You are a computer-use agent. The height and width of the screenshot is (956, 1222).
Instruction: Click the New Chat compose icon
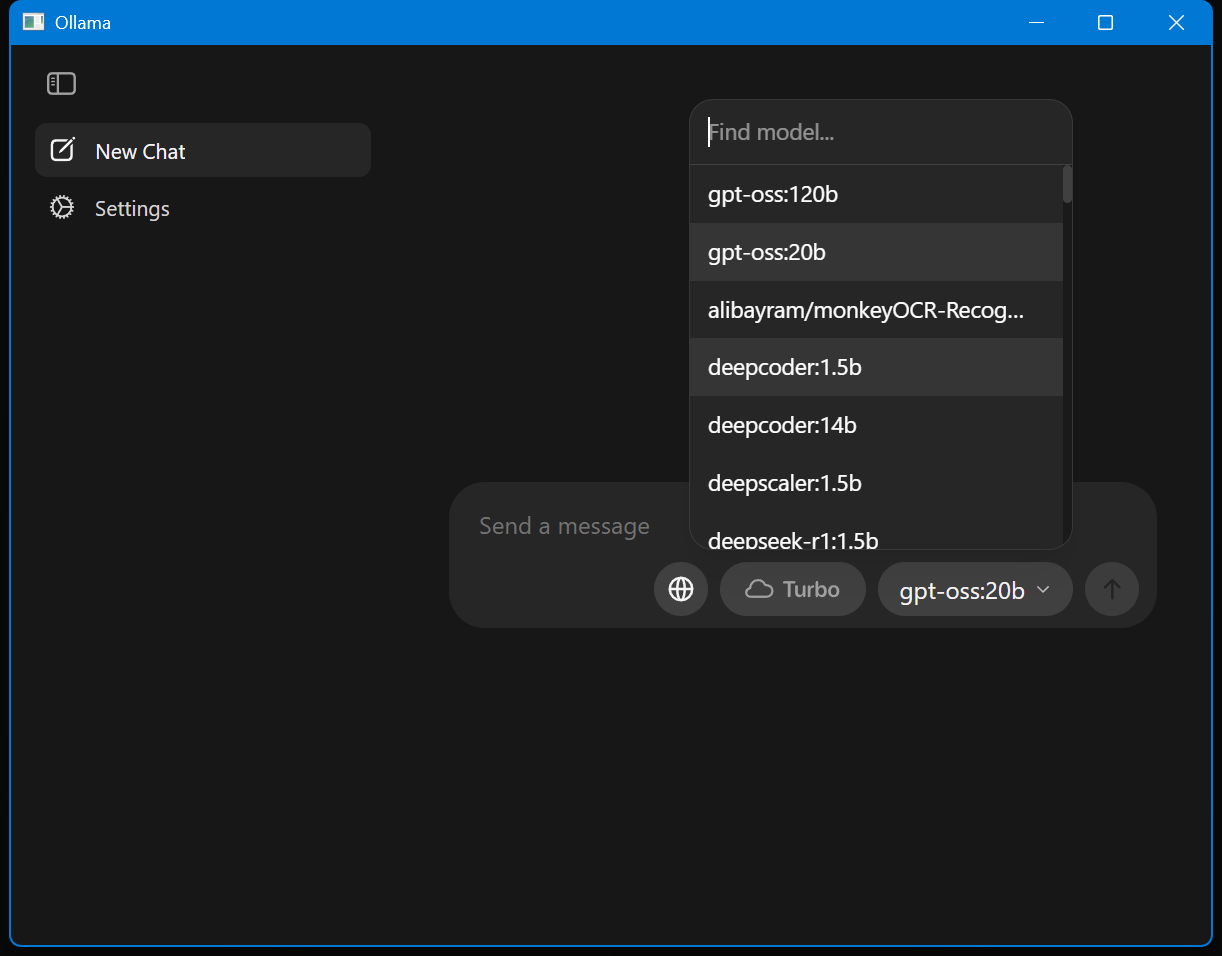[62, 151]
